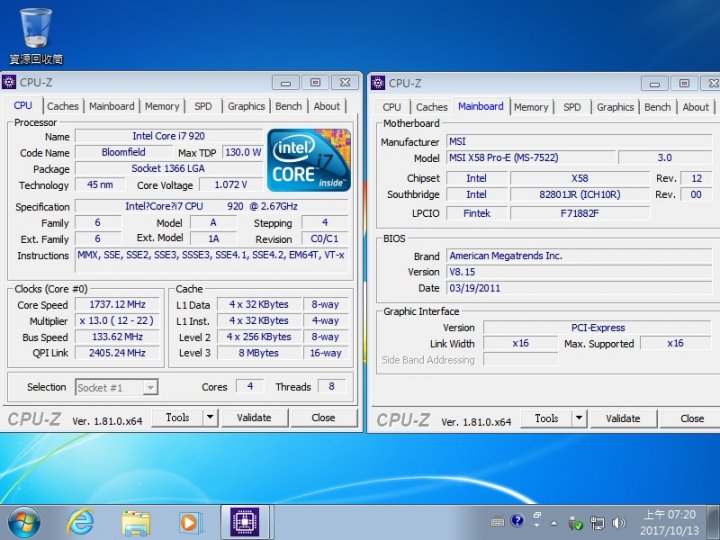Click Close button in right CPU-Z window
The height and width of the screenshot is (540, 720).
point(692,418)
